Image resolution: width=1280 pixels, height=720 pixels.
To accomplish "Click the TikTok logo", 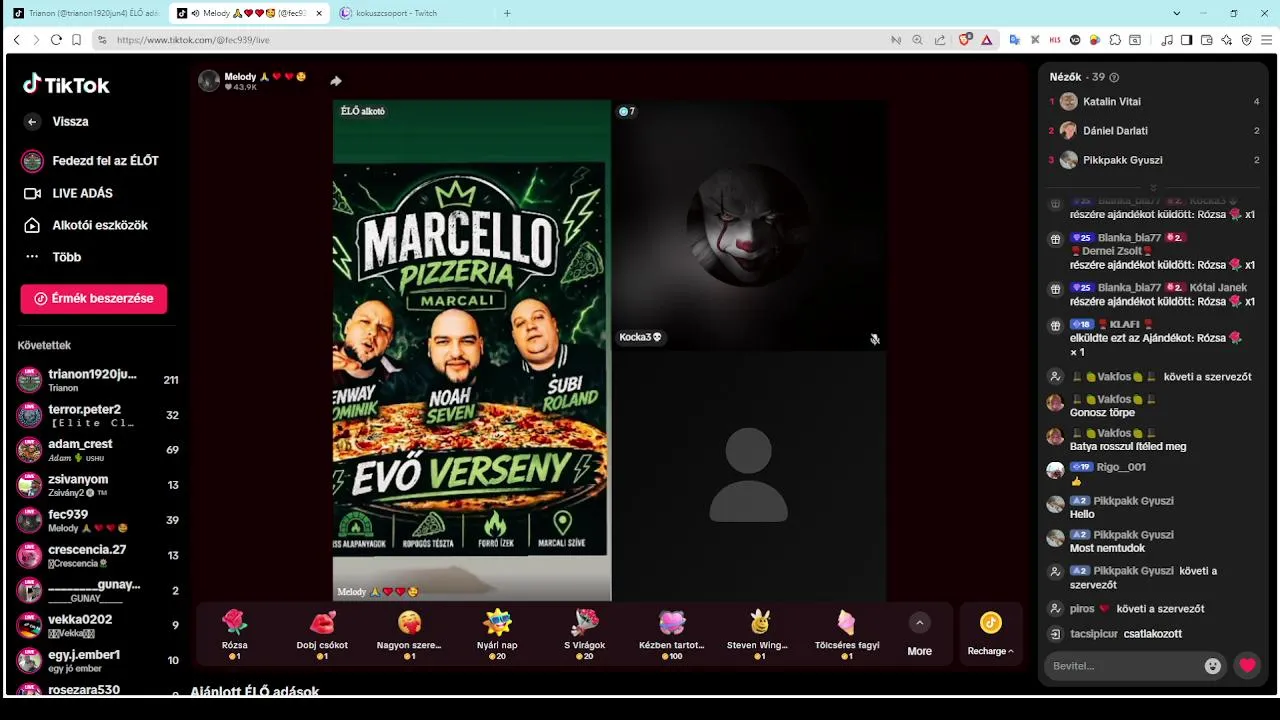I will (x=66, y=85).
